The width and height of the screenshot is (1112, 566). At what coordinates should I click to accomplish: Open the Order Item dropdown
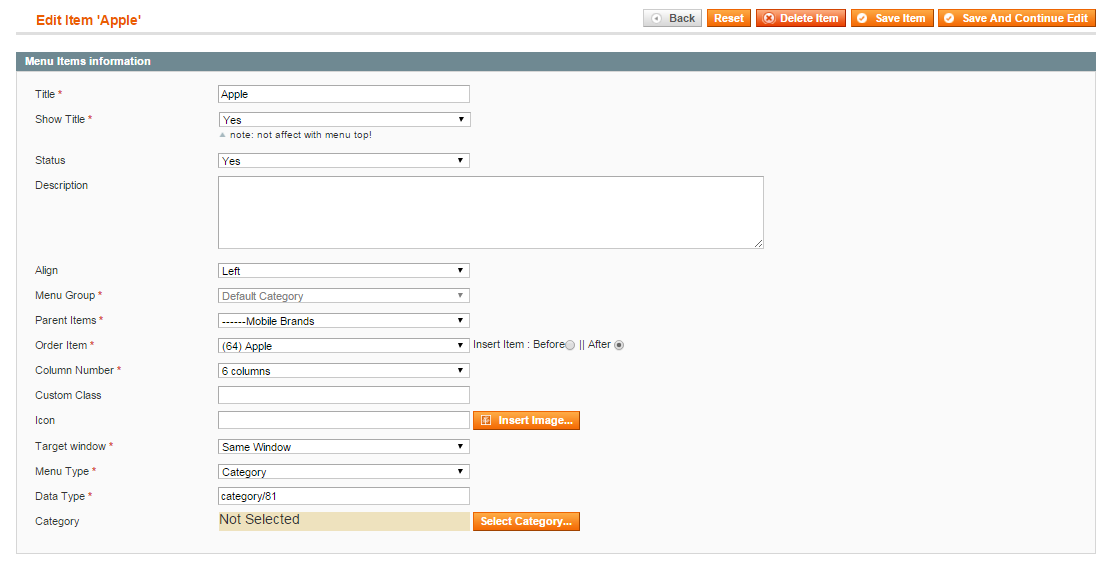[x=344, y=346]
